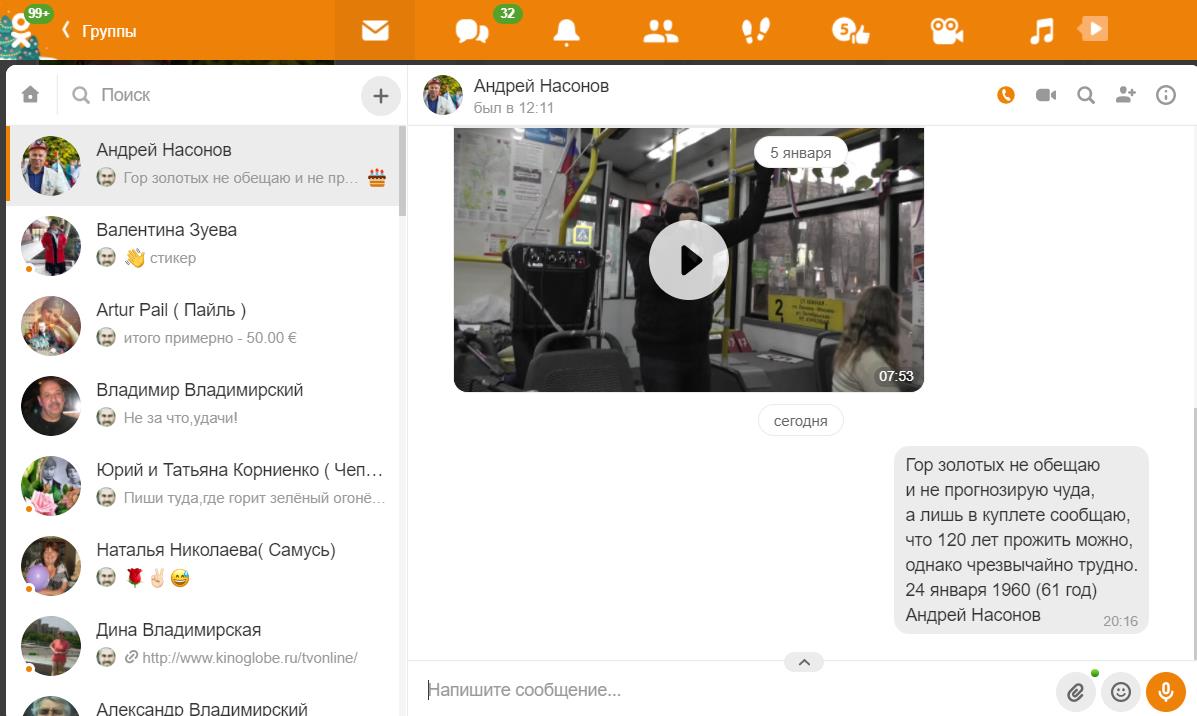This screenshot has height=716, width=1197.
Task: Click the music player play button
Action: click(x=1093, y=29)
